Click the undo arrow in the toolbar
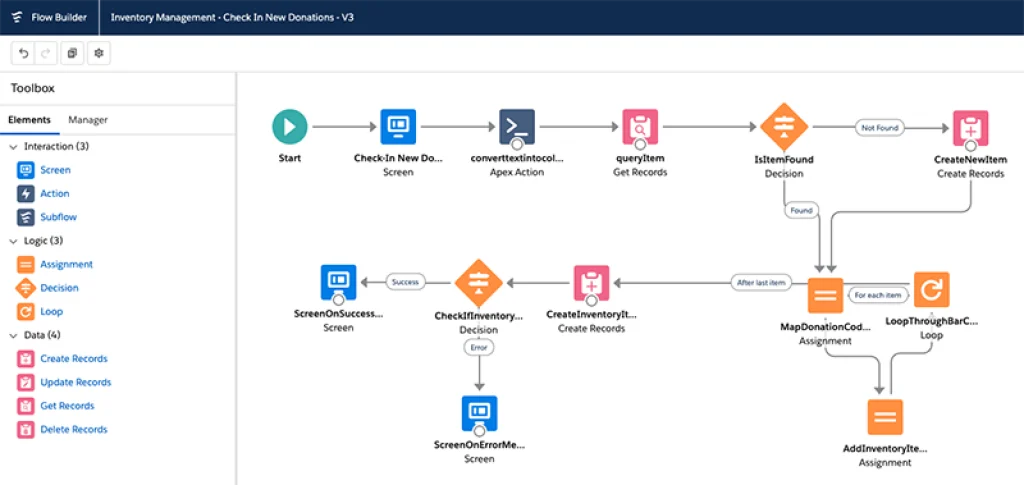Viewport: 1024px width, 485px height. [23, 53]
